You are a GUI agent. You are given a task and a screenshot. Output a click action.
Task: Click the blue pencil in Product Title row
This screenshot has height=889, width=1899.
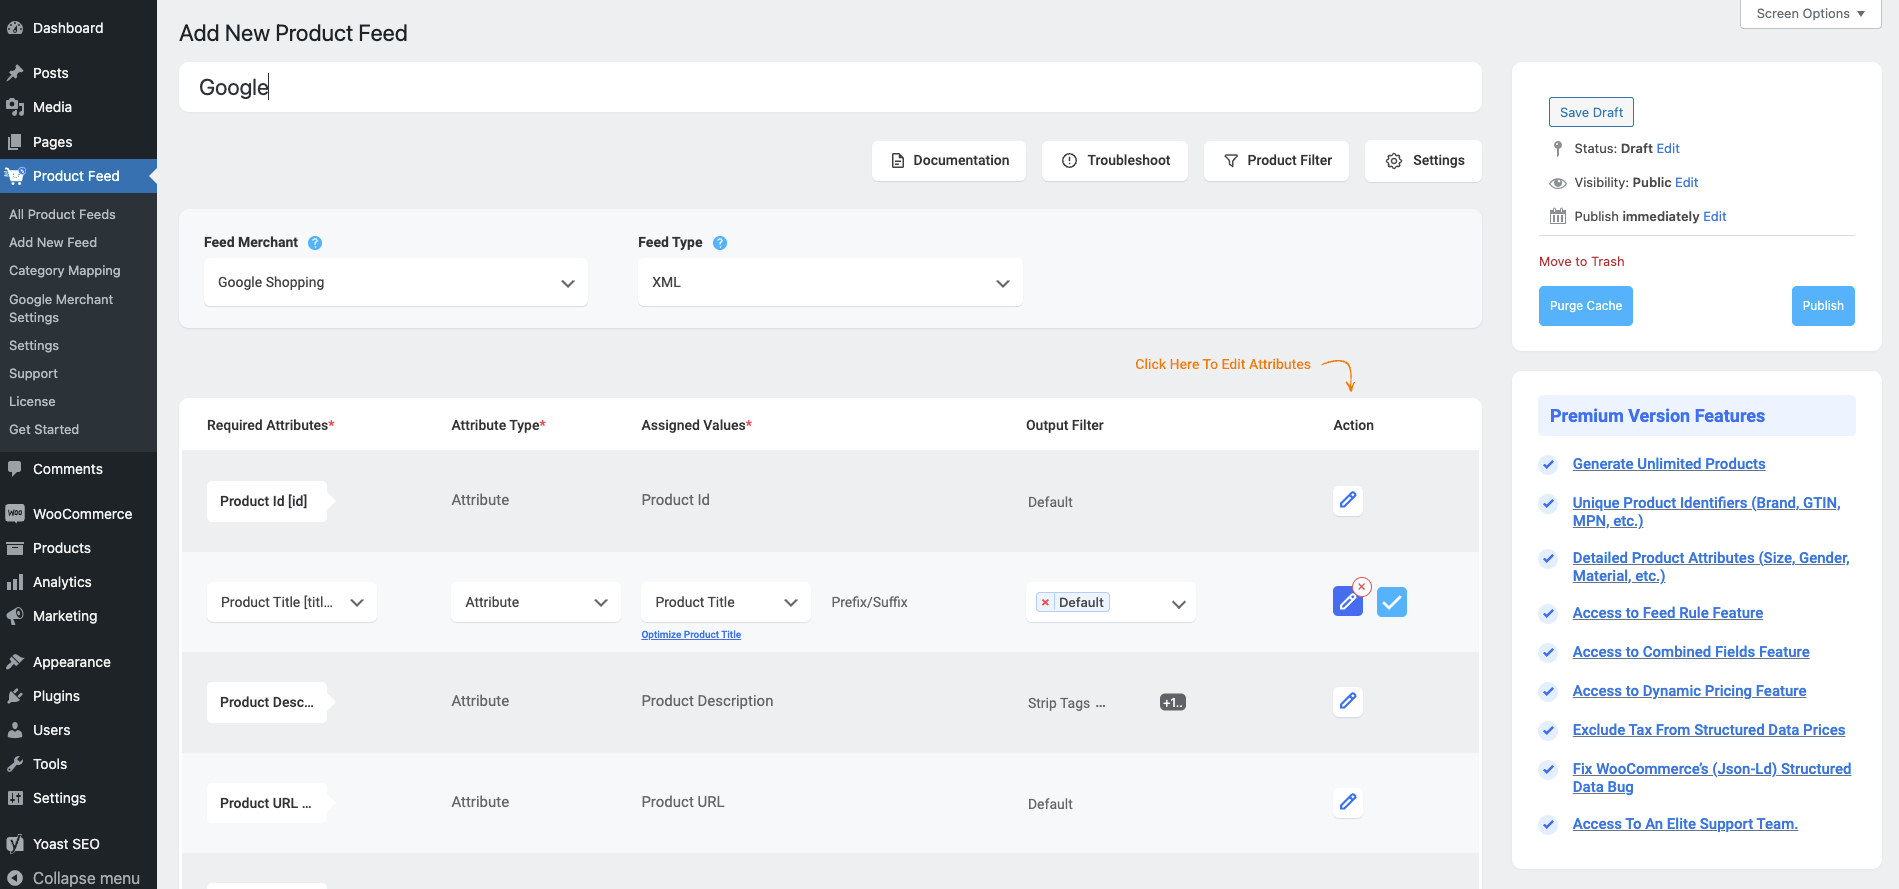(1347, 602)
